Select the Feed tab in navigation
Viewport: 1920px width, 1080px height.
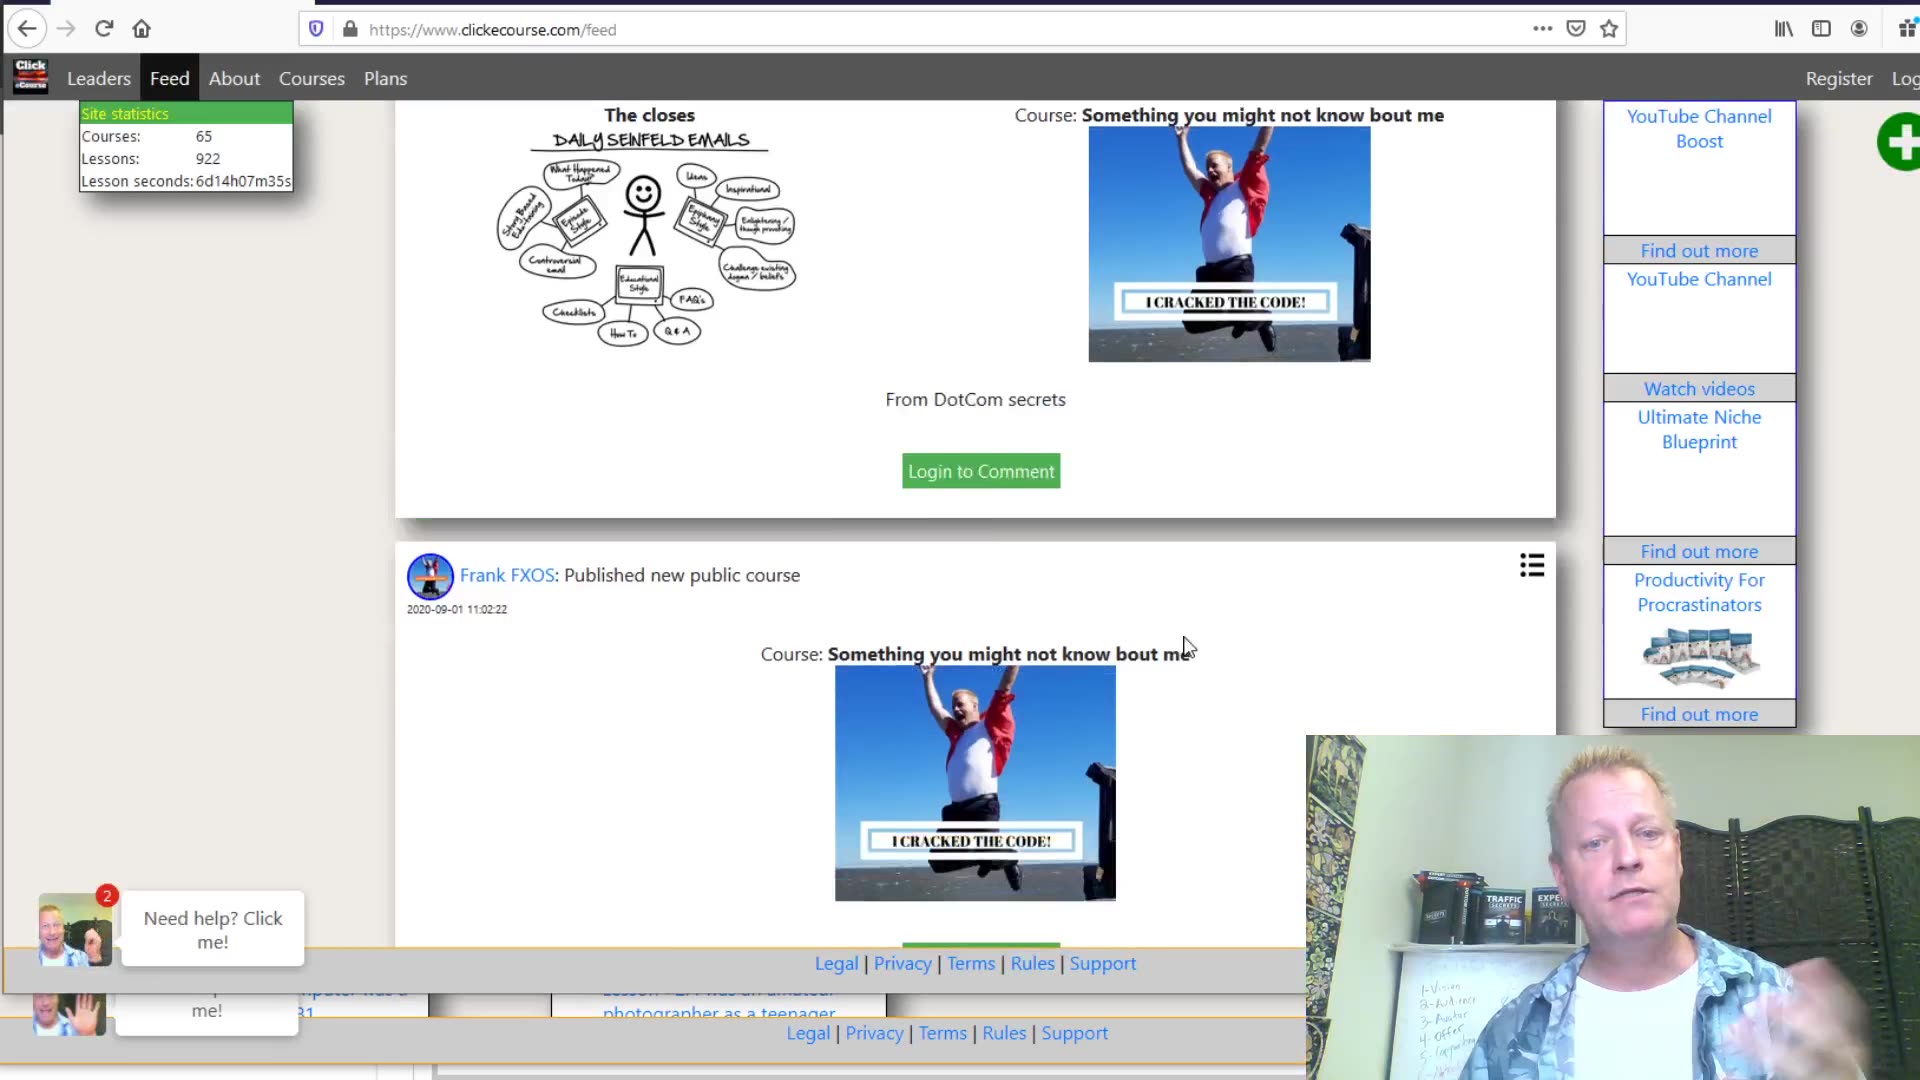click(169, 78)
